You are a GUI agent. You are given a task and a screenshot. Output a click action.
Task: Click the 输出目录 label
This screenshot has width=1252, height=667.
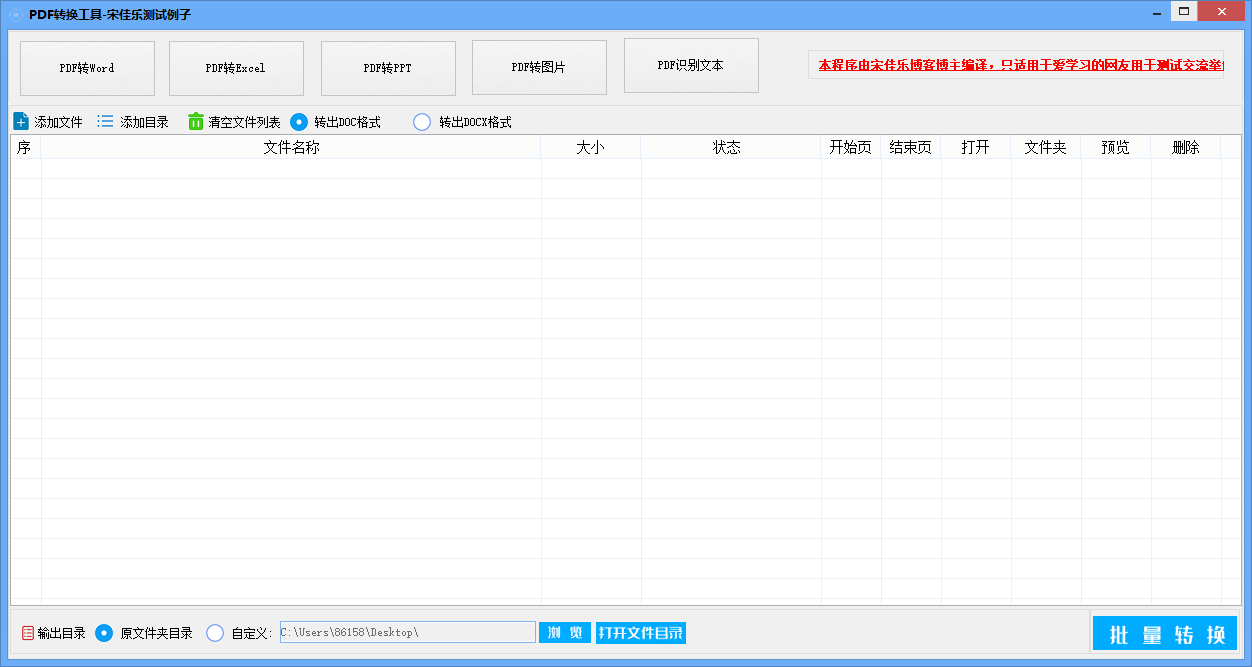click(x=62, y=633)
